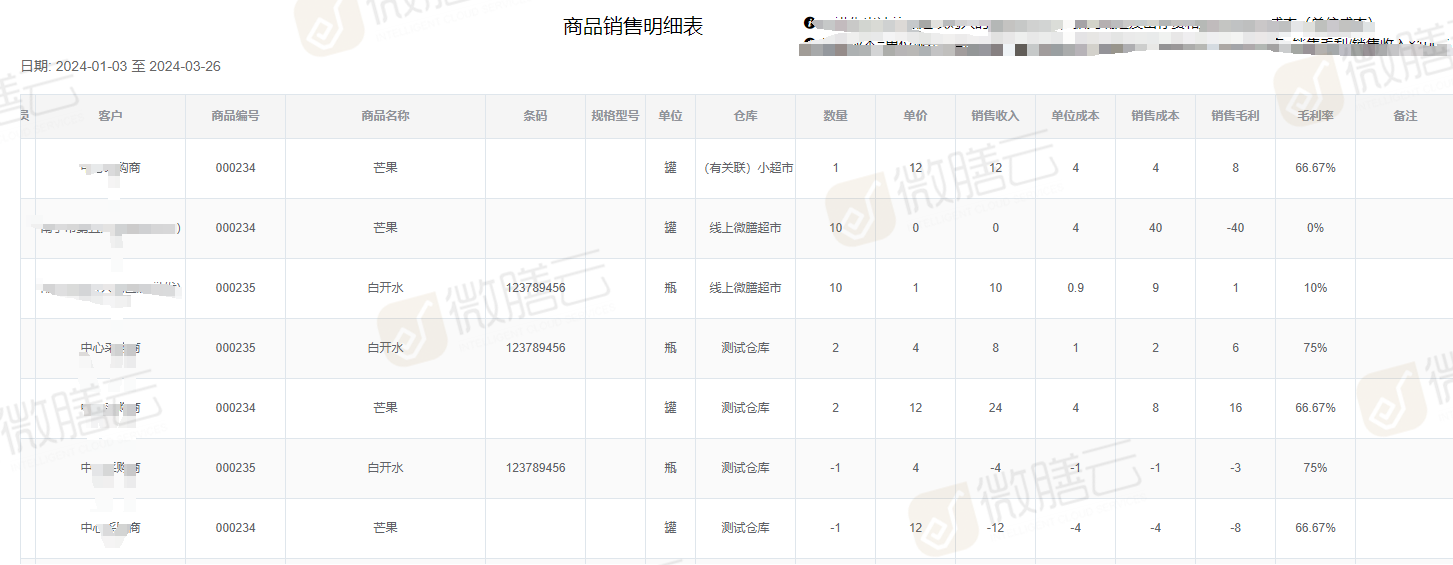Select the -40 sales gross profit cell
This screenshot has width=1453, height=565.
tap(1235, 228)
